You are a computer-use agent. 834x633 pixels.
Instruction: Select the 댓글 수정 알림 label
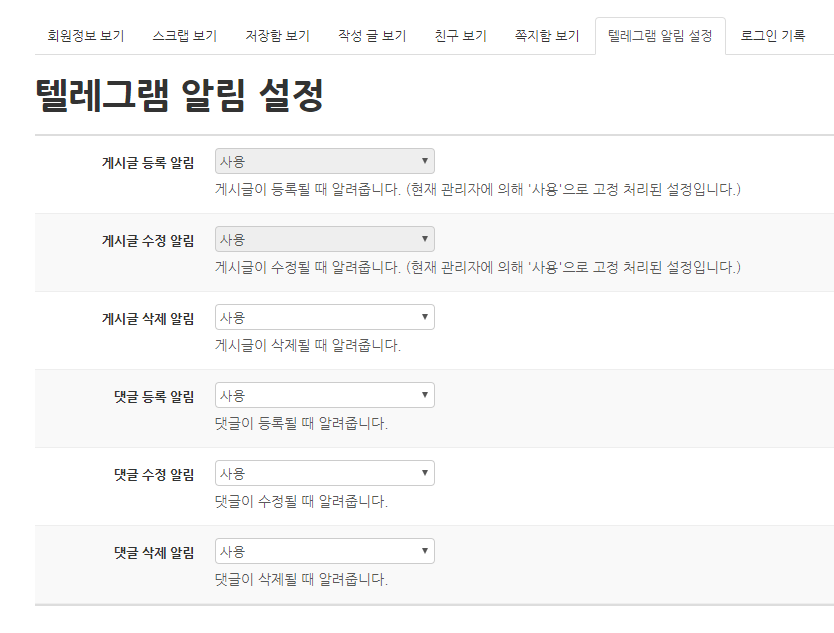pyautogui.click(x=154, y=474)
